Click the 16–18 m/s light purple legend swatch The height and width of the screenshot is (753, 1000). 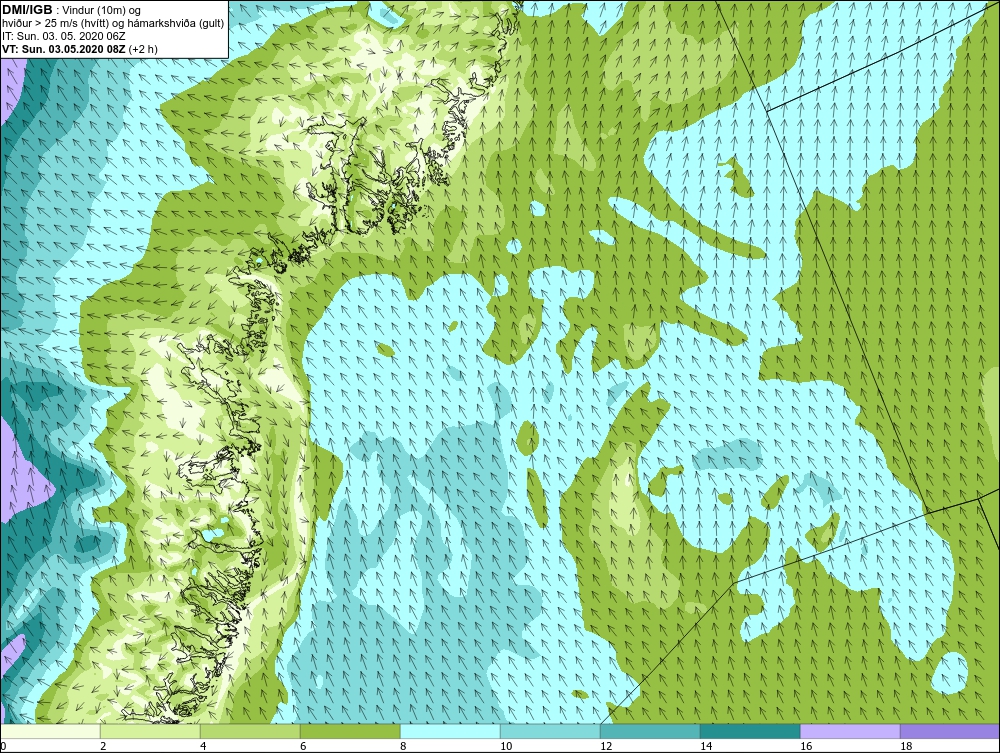coord(850,731)
